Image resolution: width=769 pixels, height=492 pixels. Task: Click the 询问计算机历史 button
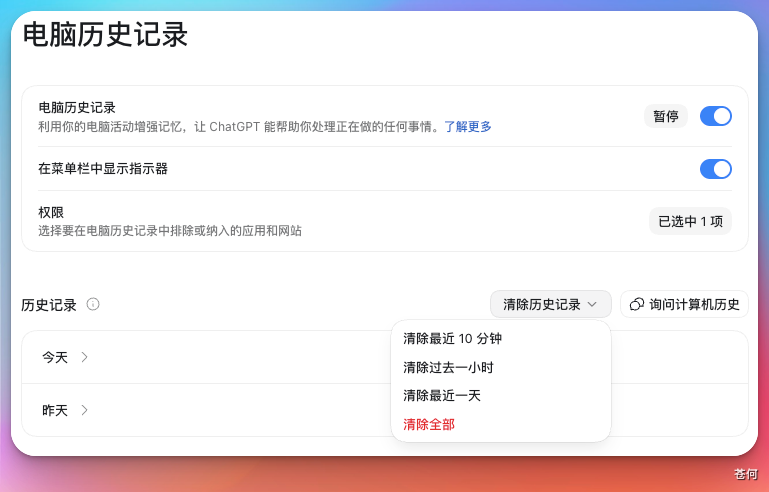[684, 305]
